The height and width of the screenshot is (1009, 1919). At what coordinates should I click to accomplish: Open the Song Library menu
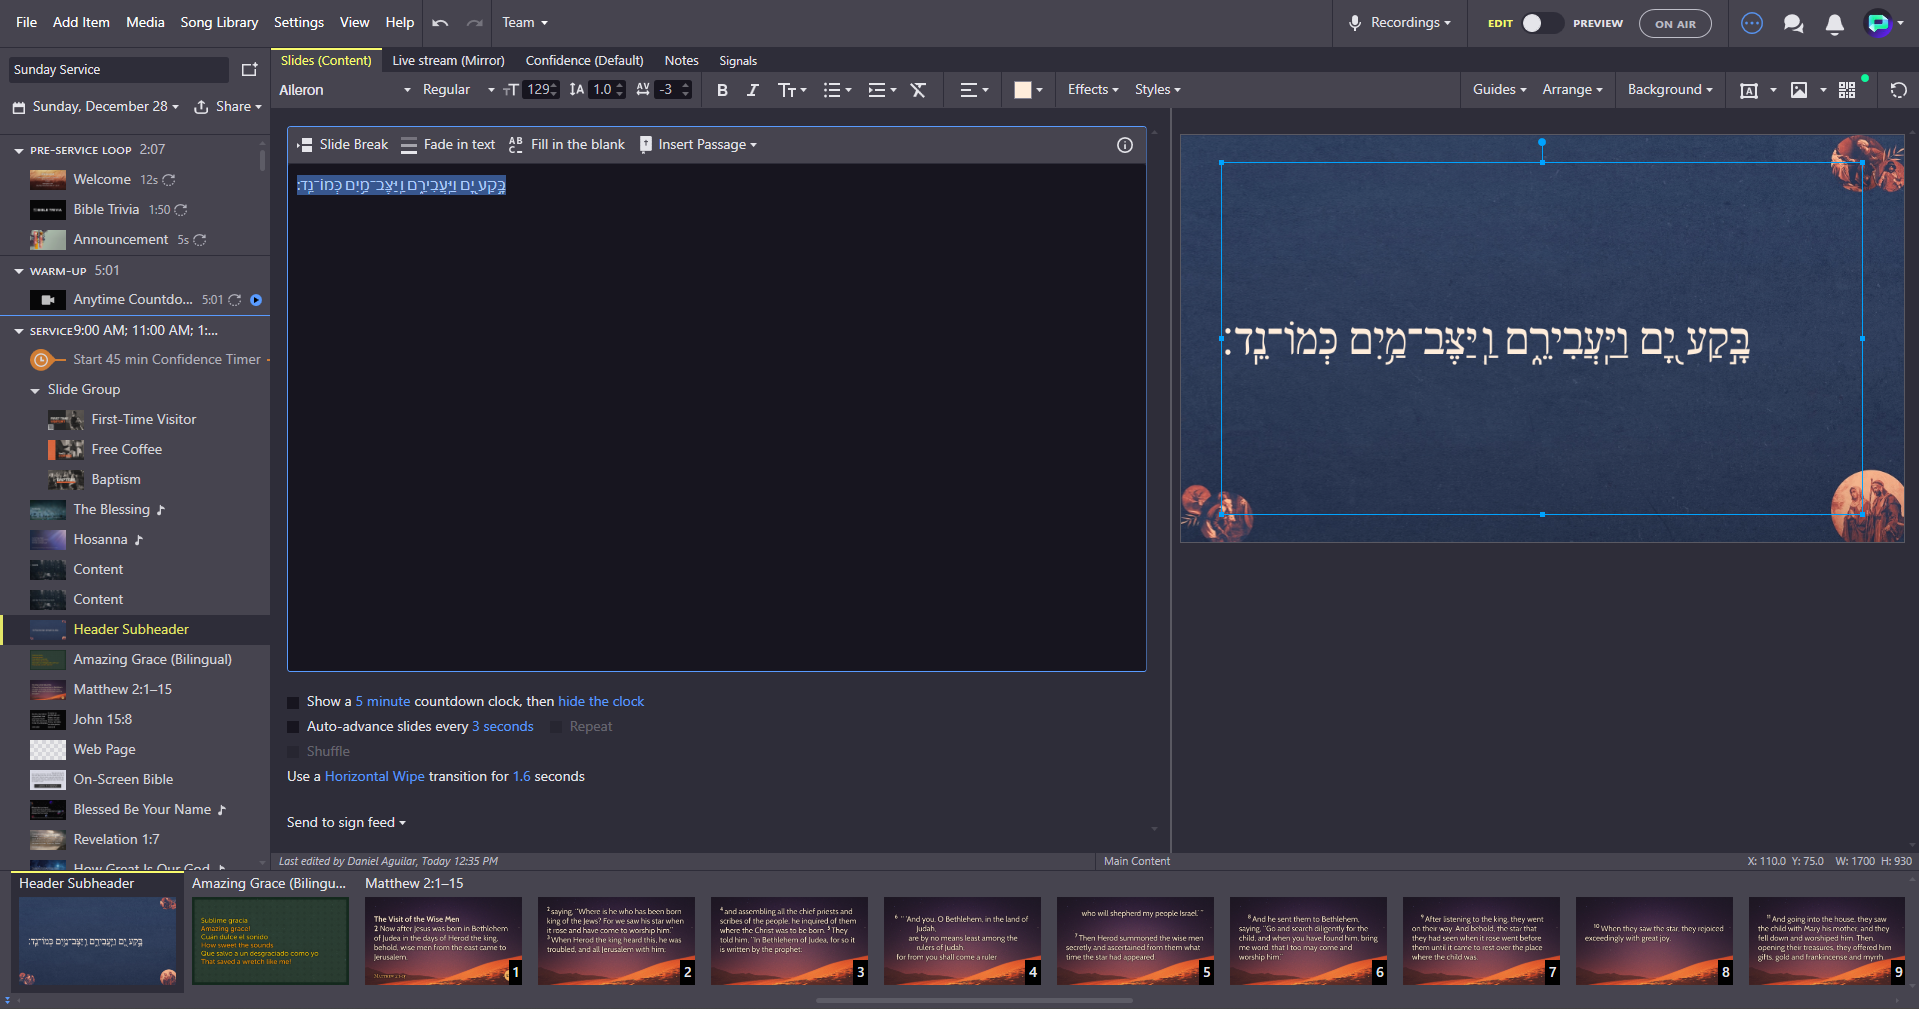219,23
